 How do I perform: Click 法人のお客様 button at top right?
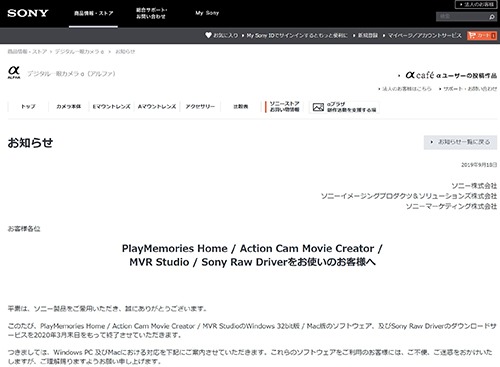click(476, 4)
